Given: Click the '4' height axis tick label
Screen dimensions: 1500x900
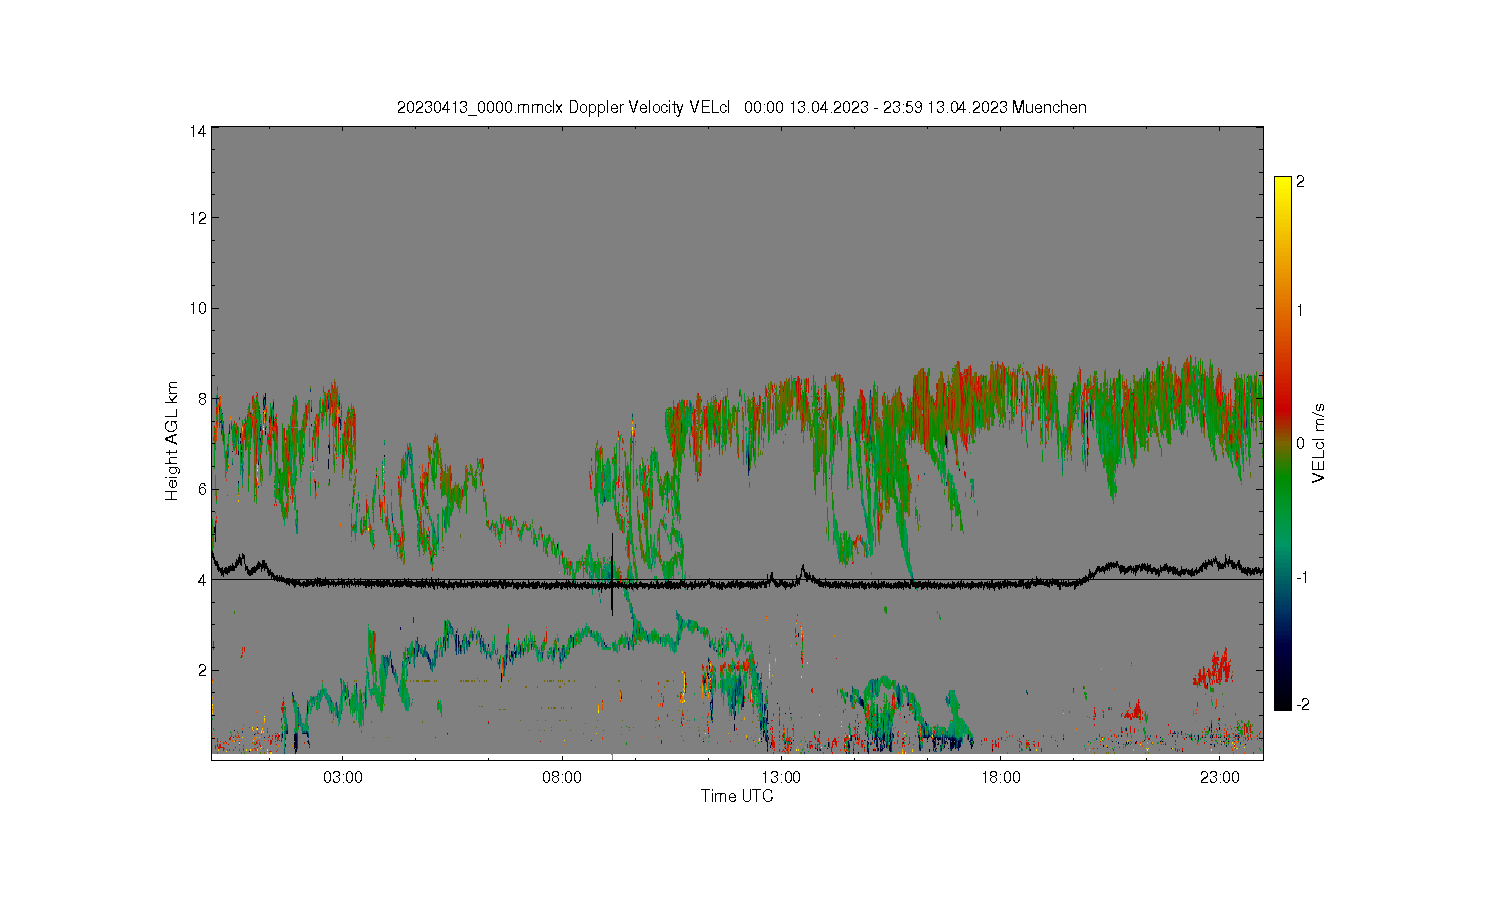Looking at the screenshot, I should [202, 580].
